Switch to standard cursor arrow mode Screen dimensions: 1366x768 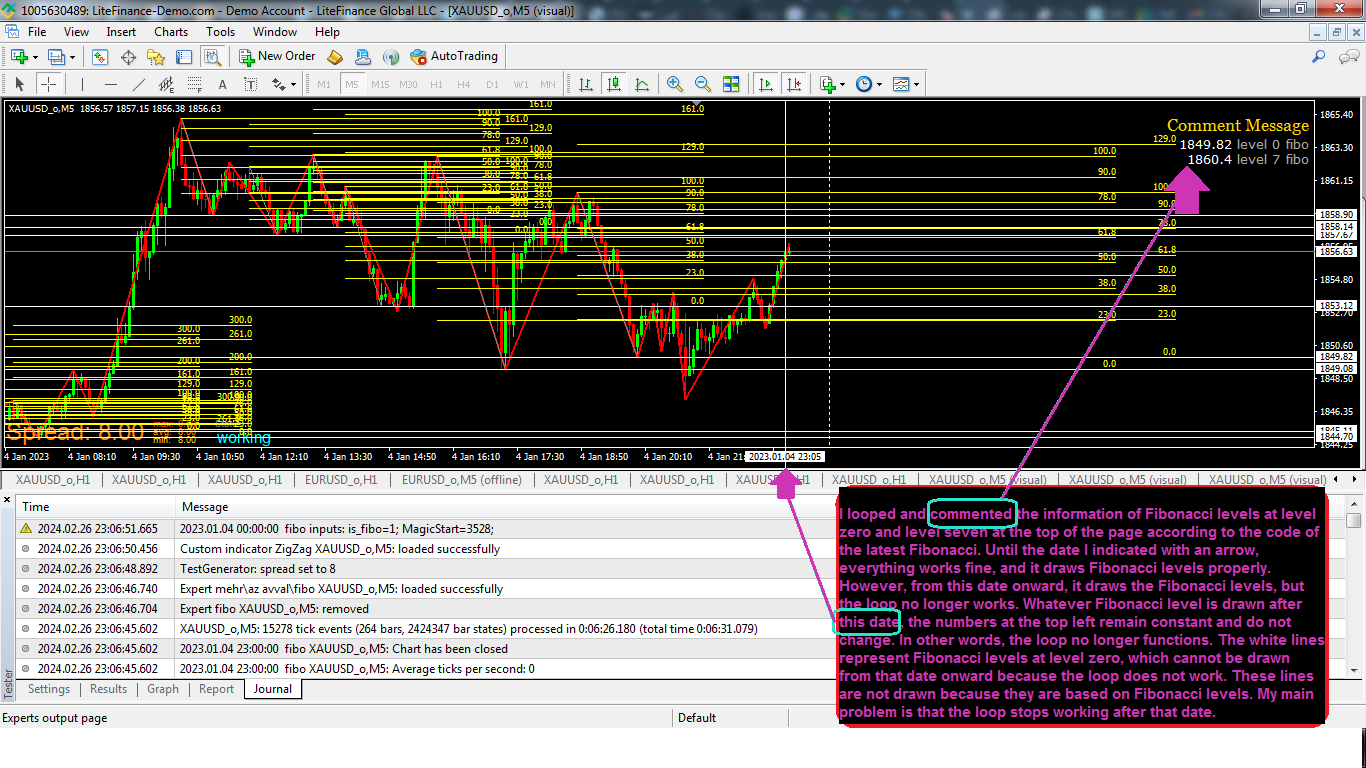click(x=19, y=84)
